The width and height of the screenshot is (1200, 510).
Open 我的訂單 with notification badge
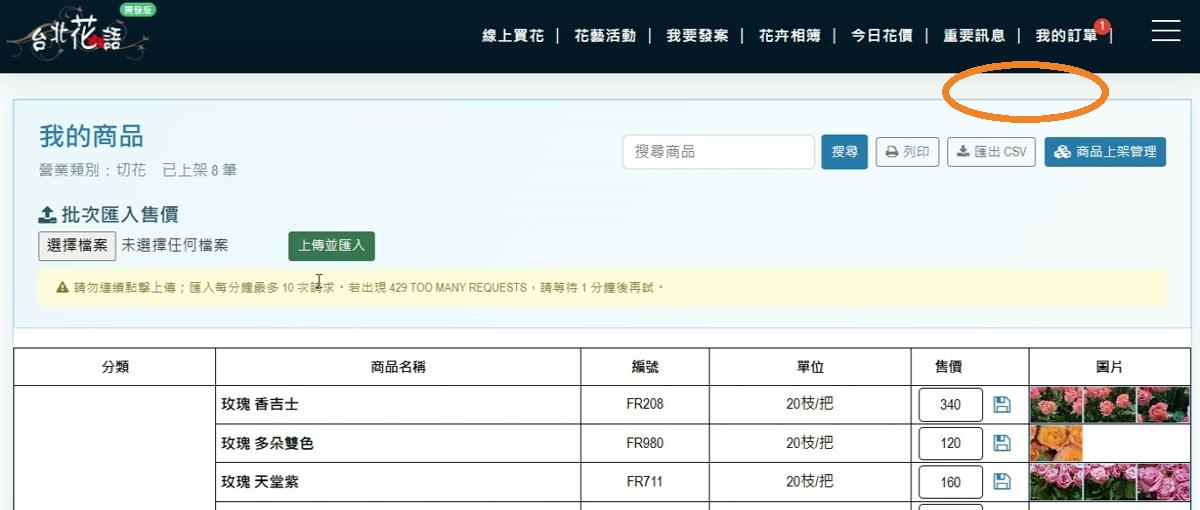point(1068,35)
